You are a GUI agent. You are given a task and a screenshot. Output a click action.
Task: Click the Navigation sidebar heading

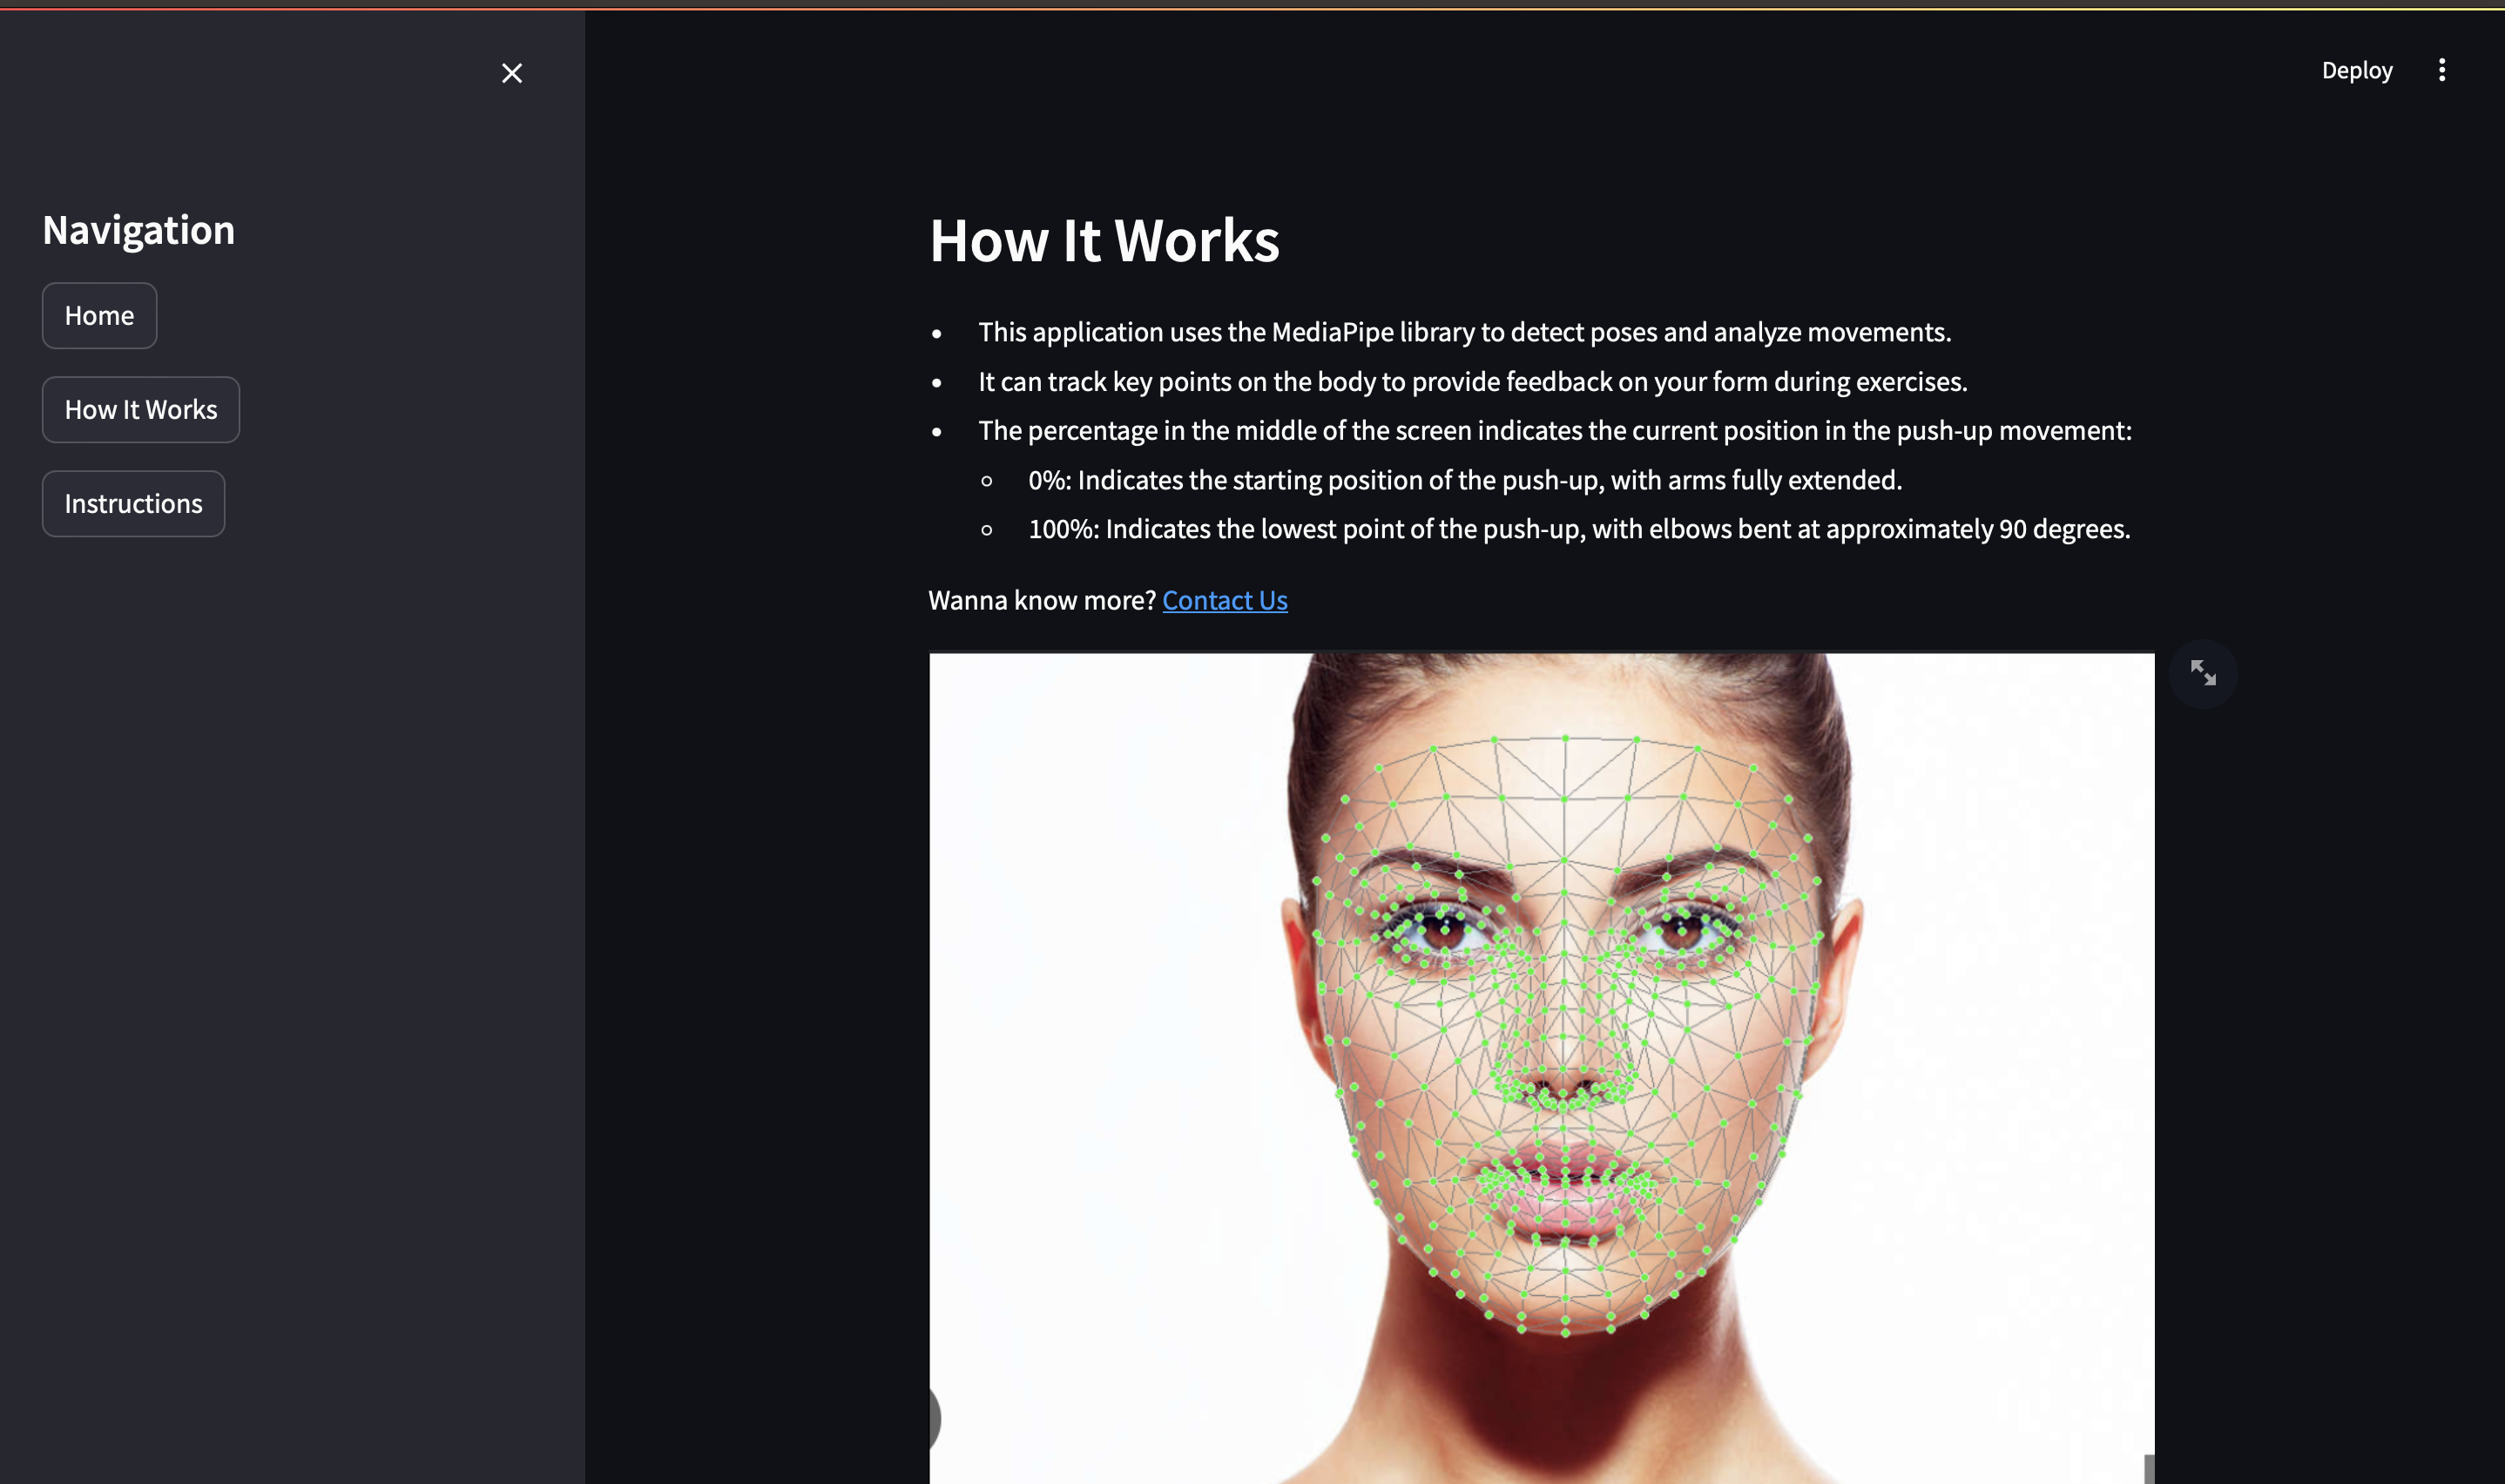[139, 231]
